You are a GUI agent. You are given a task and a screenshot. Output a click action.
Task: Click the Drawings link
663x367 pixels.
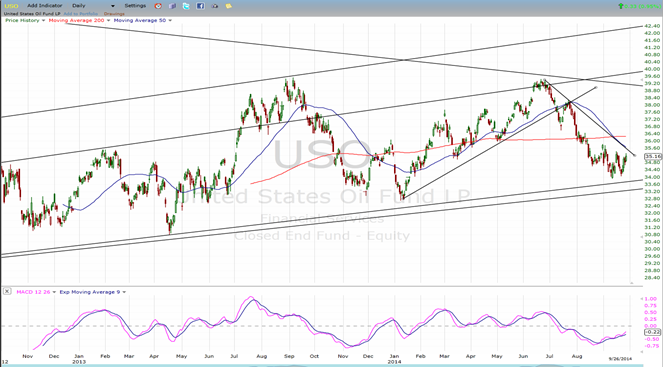coord(114,14)
